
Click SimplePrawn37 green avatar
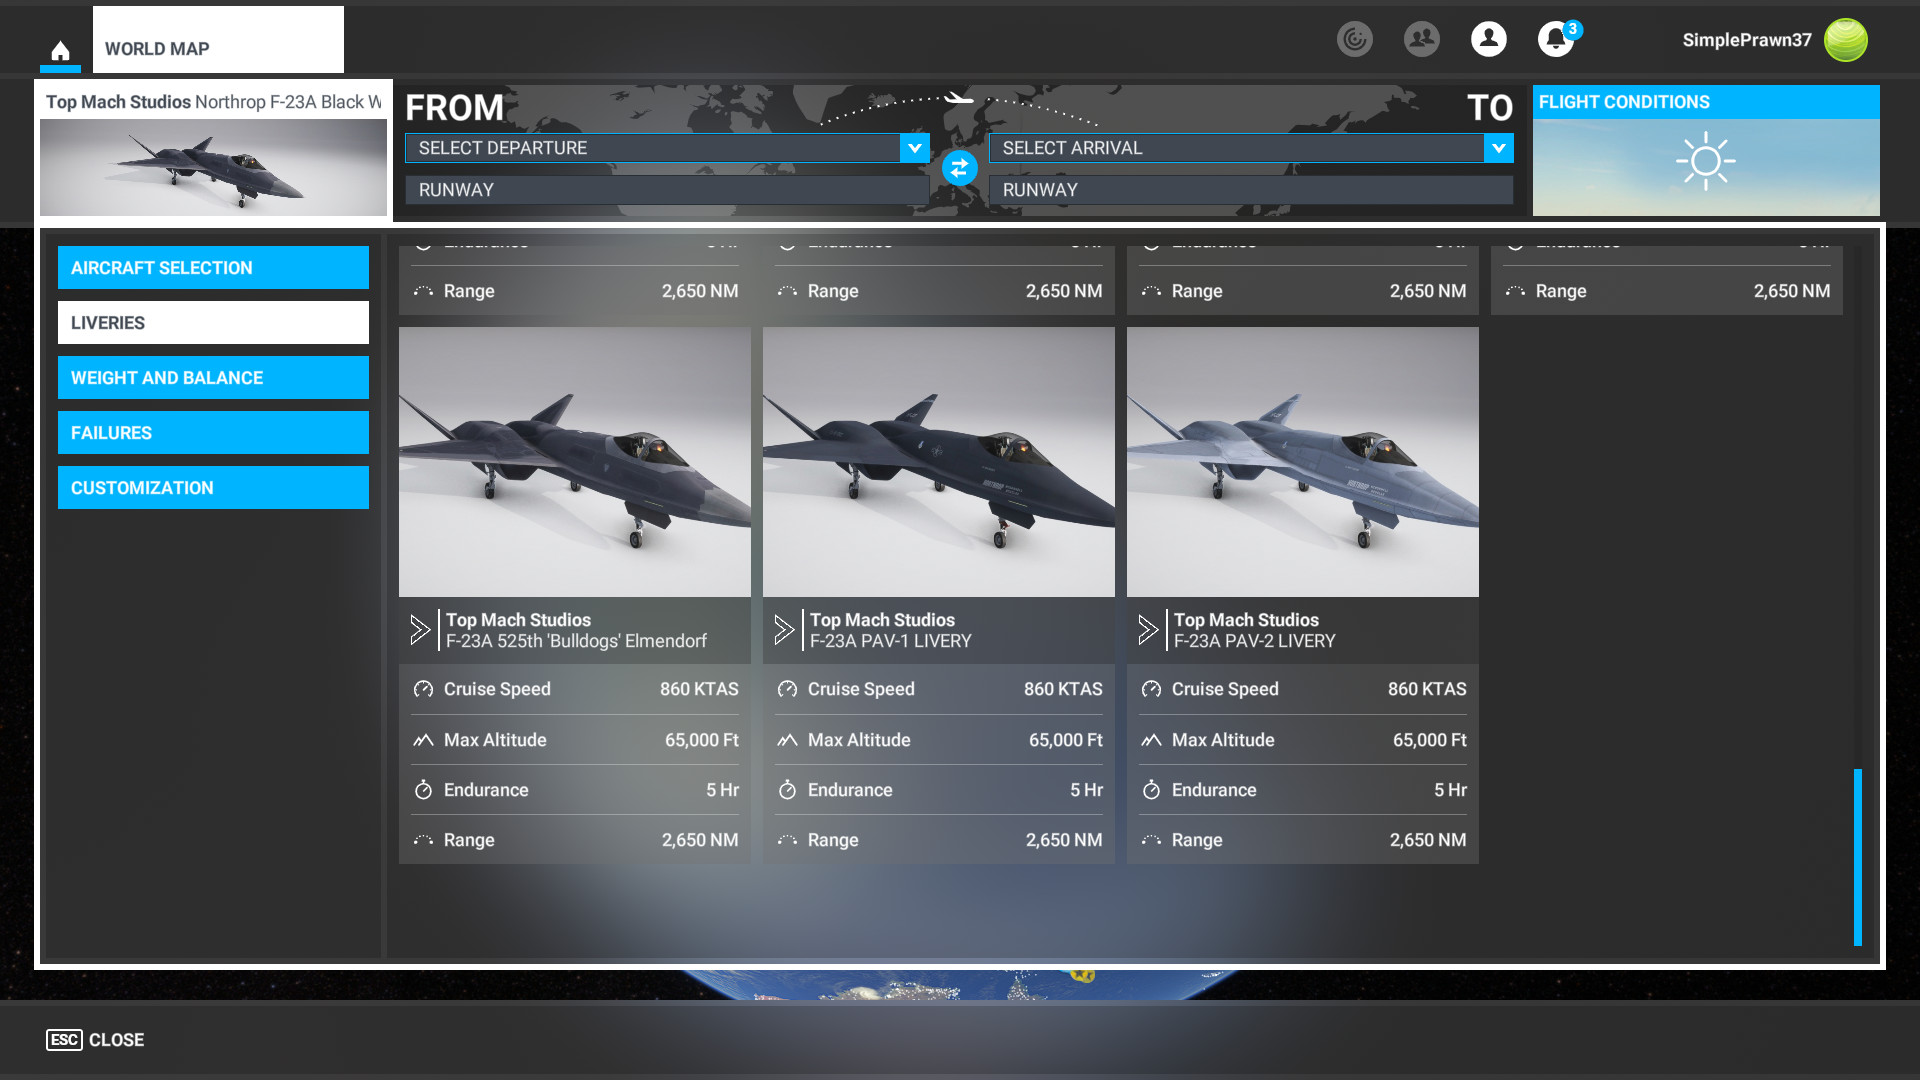coord(1845,40)
